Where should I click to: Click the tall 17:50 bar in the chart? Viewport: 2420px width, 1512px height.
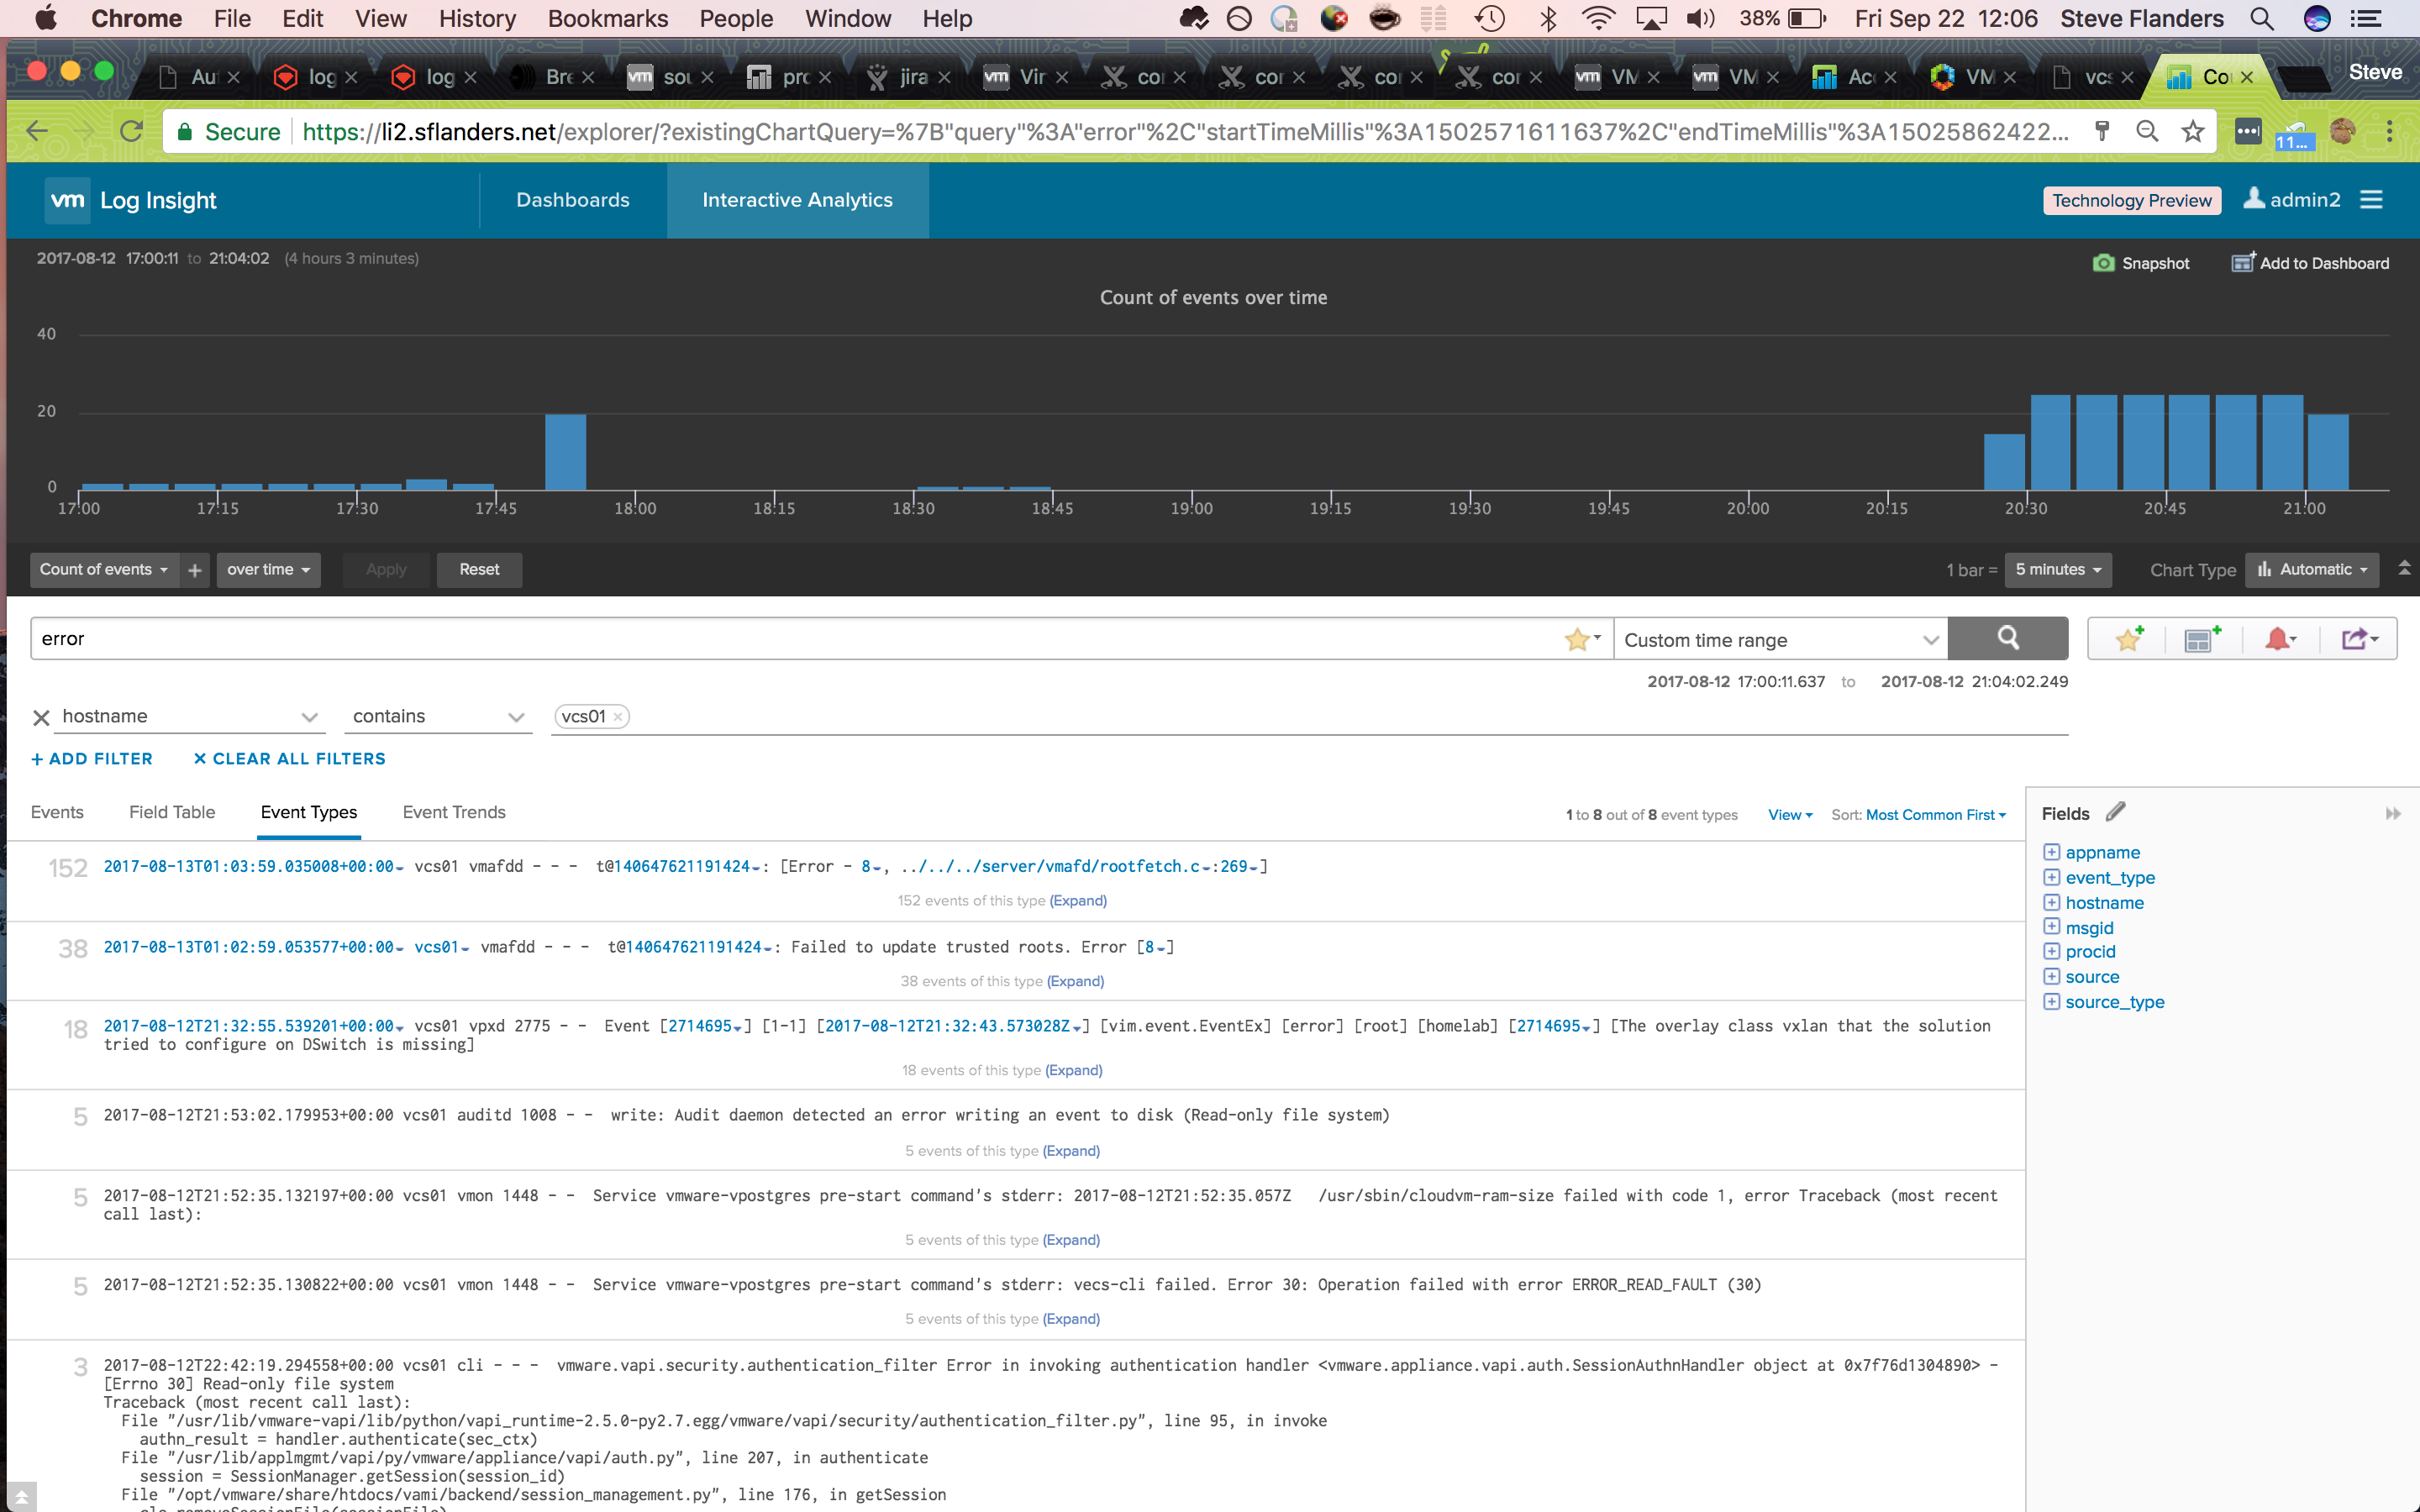(565, 452)
